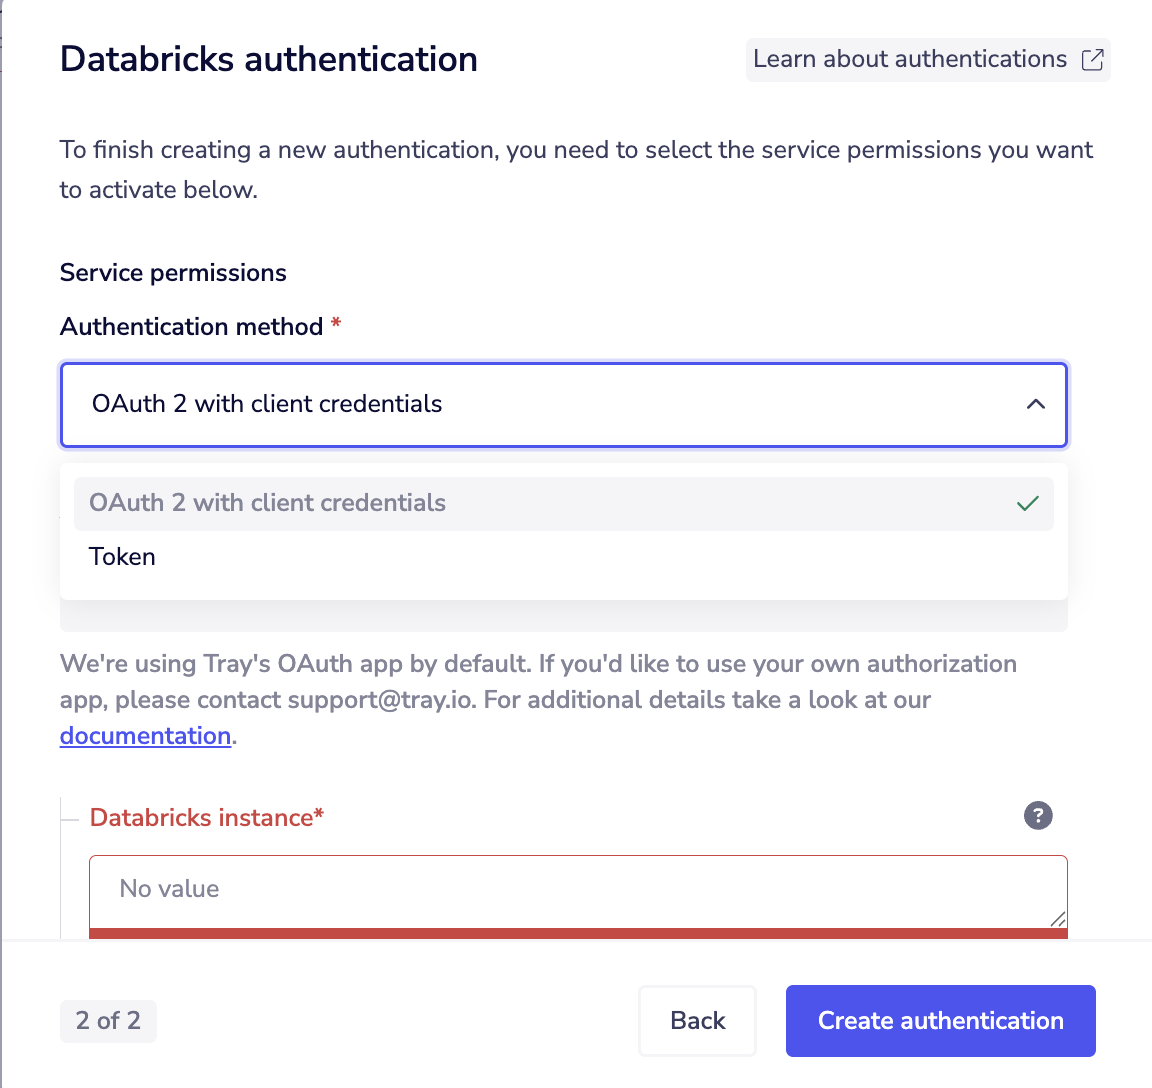Click the Service permissions section heading

click(173, 273)
